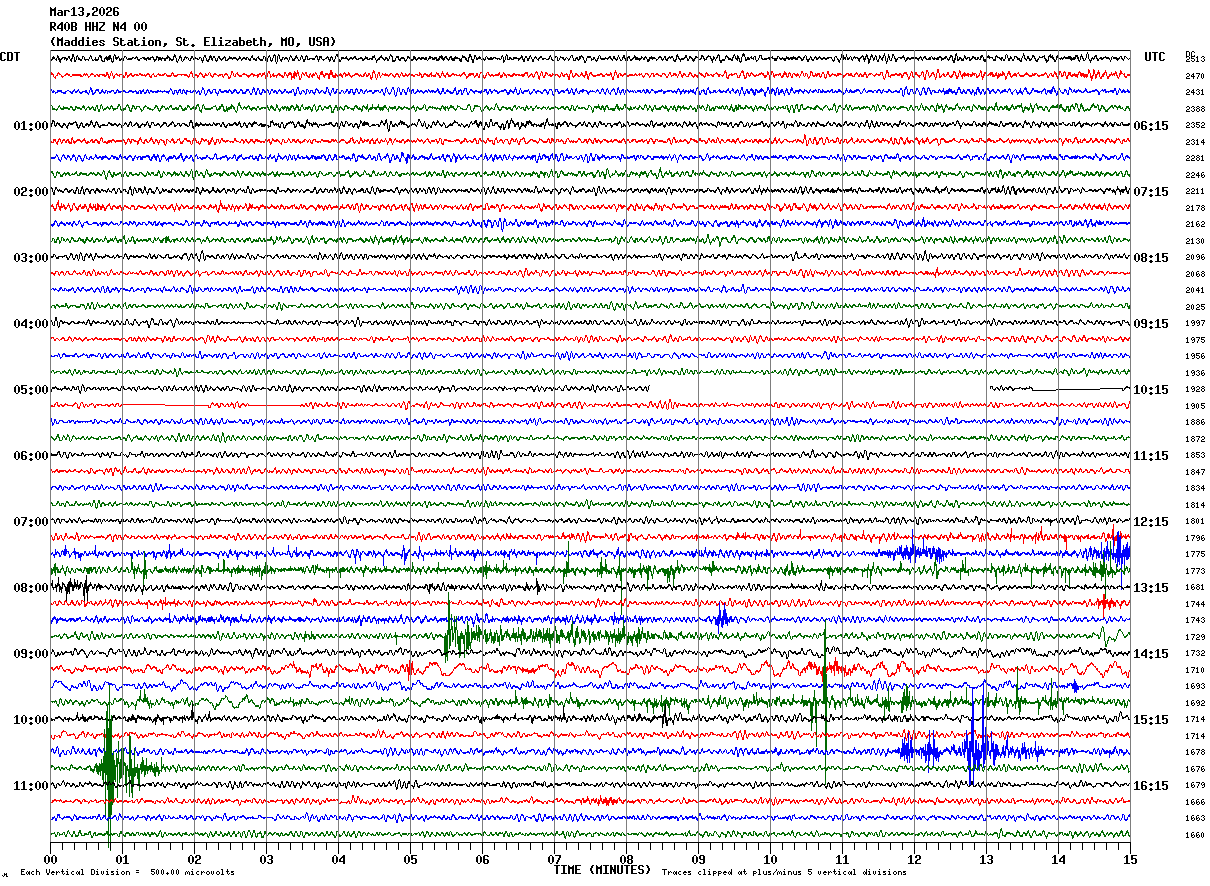This screenshot has height=886, width=1210.
Task: Click the R40B HHZ N4 00 channel label
Action: [98, 27]
